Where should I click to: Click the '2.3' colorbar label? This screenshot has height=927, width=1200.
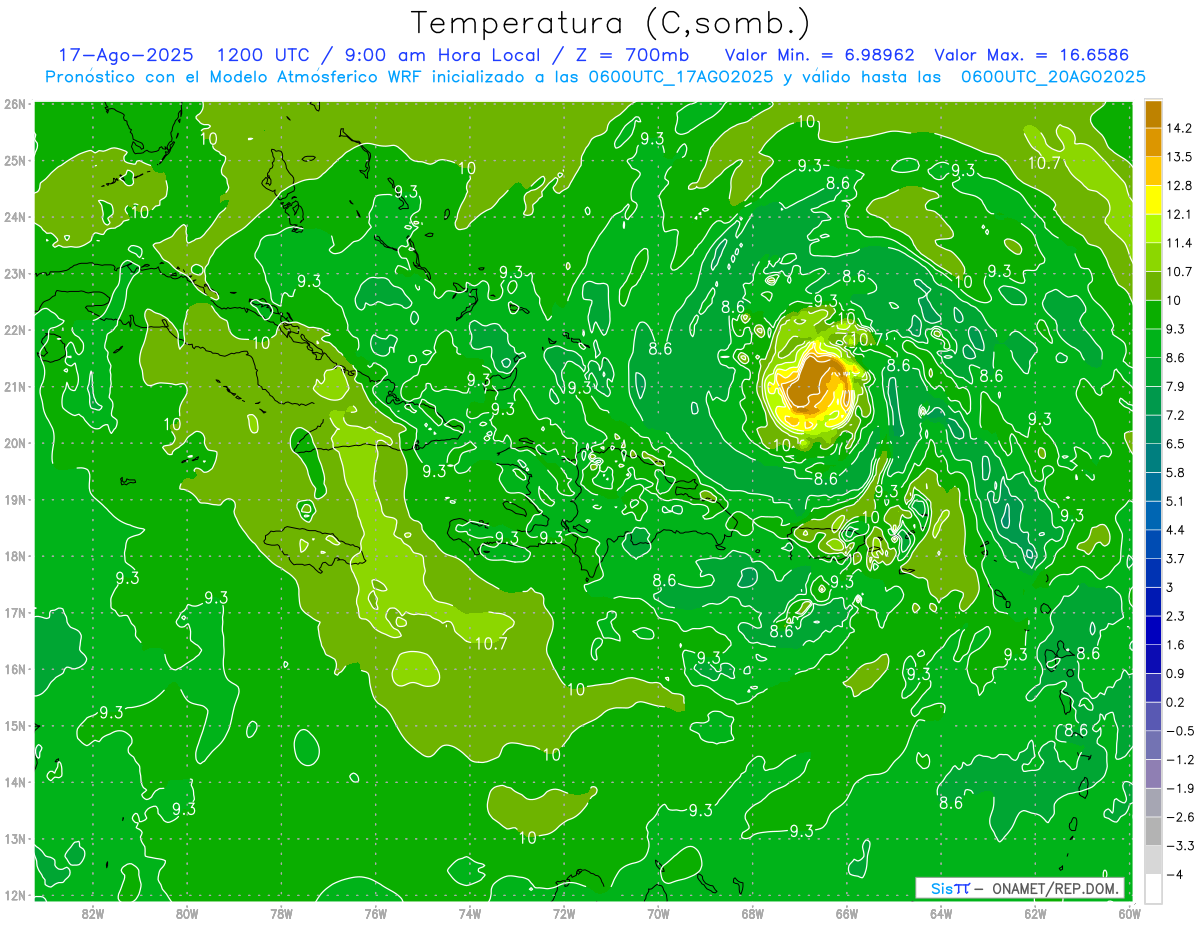click(x=1177, y=616)
